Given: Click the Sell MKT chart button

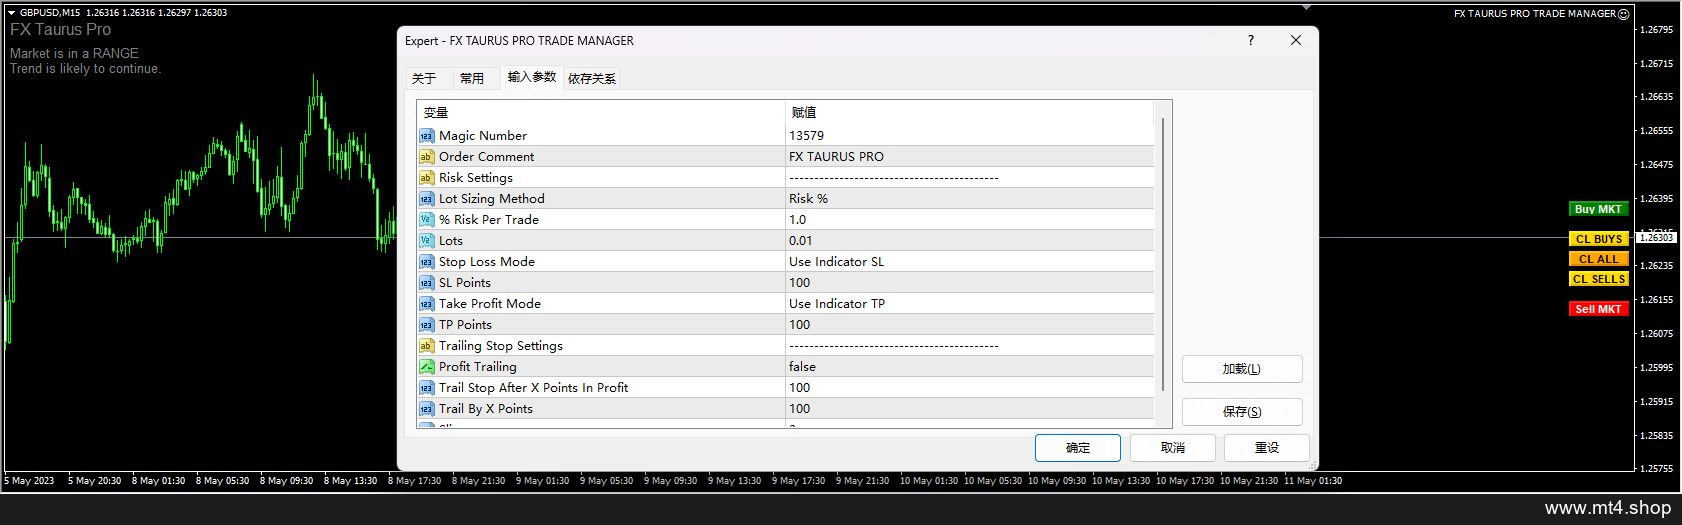Looking at the screenshot, I should pos(1598,309).
